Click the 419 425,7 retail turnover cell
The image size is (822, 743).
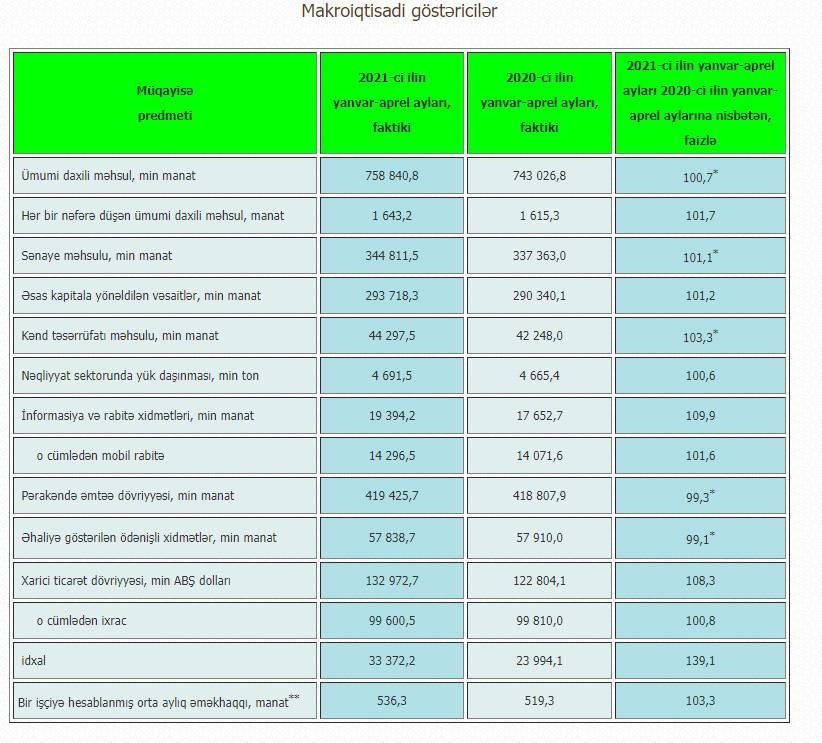(391, 496)
